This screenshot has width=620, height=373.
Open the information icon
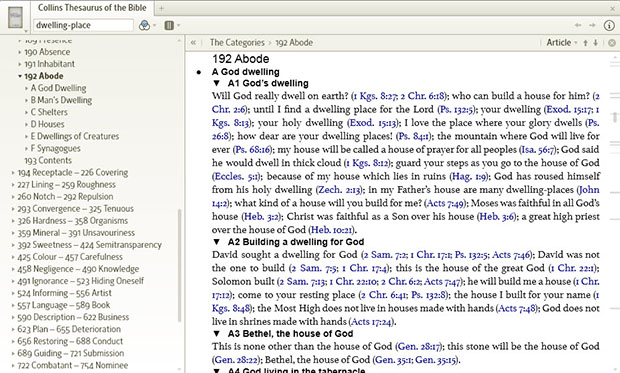tap(609, 25)
